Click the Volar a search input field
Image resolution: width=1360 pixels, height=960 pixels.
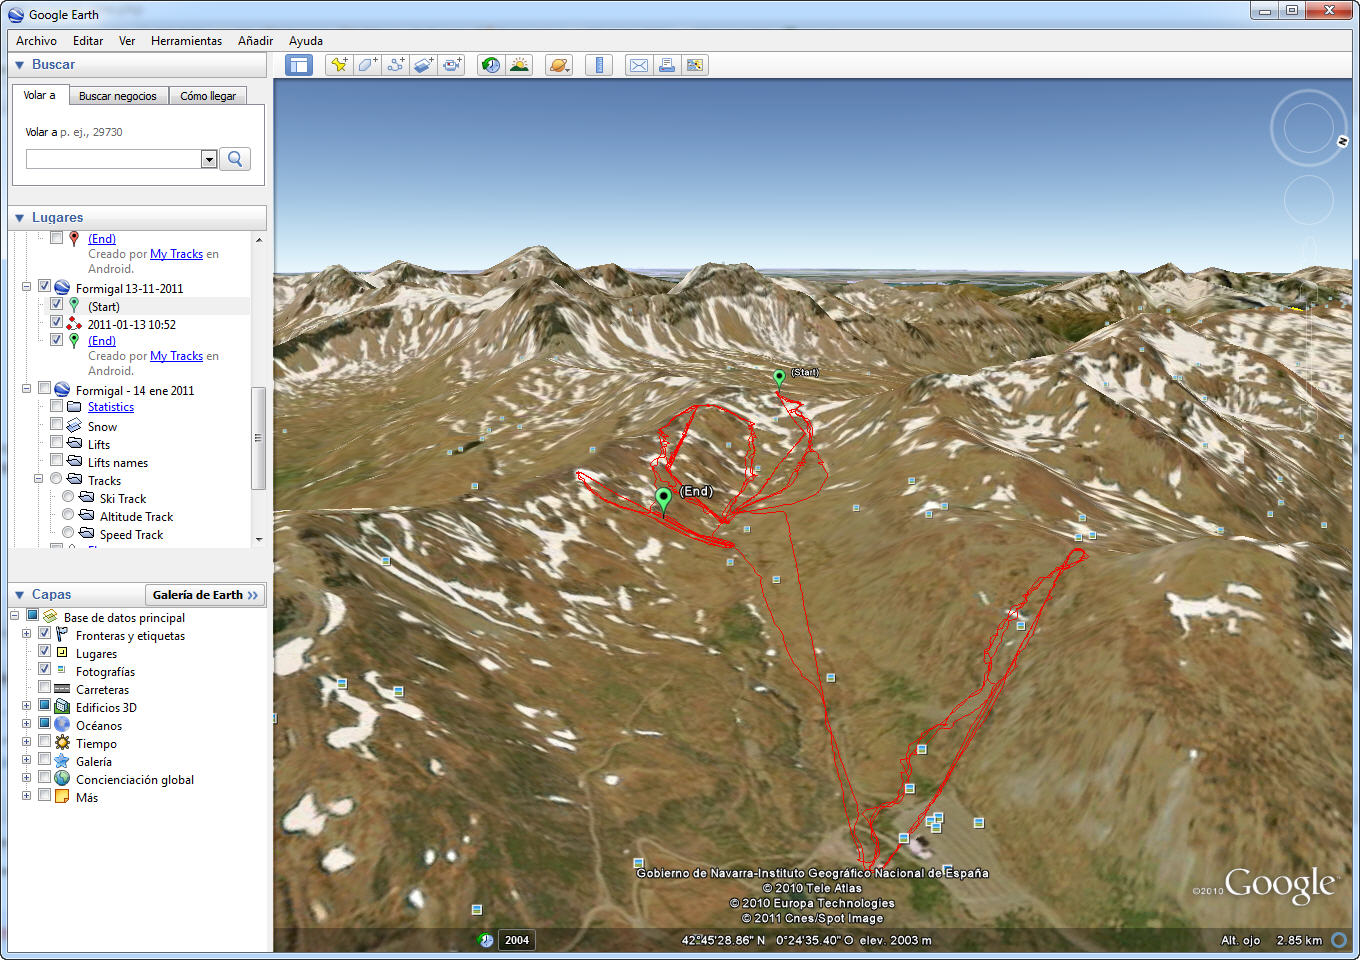[113, 159]
